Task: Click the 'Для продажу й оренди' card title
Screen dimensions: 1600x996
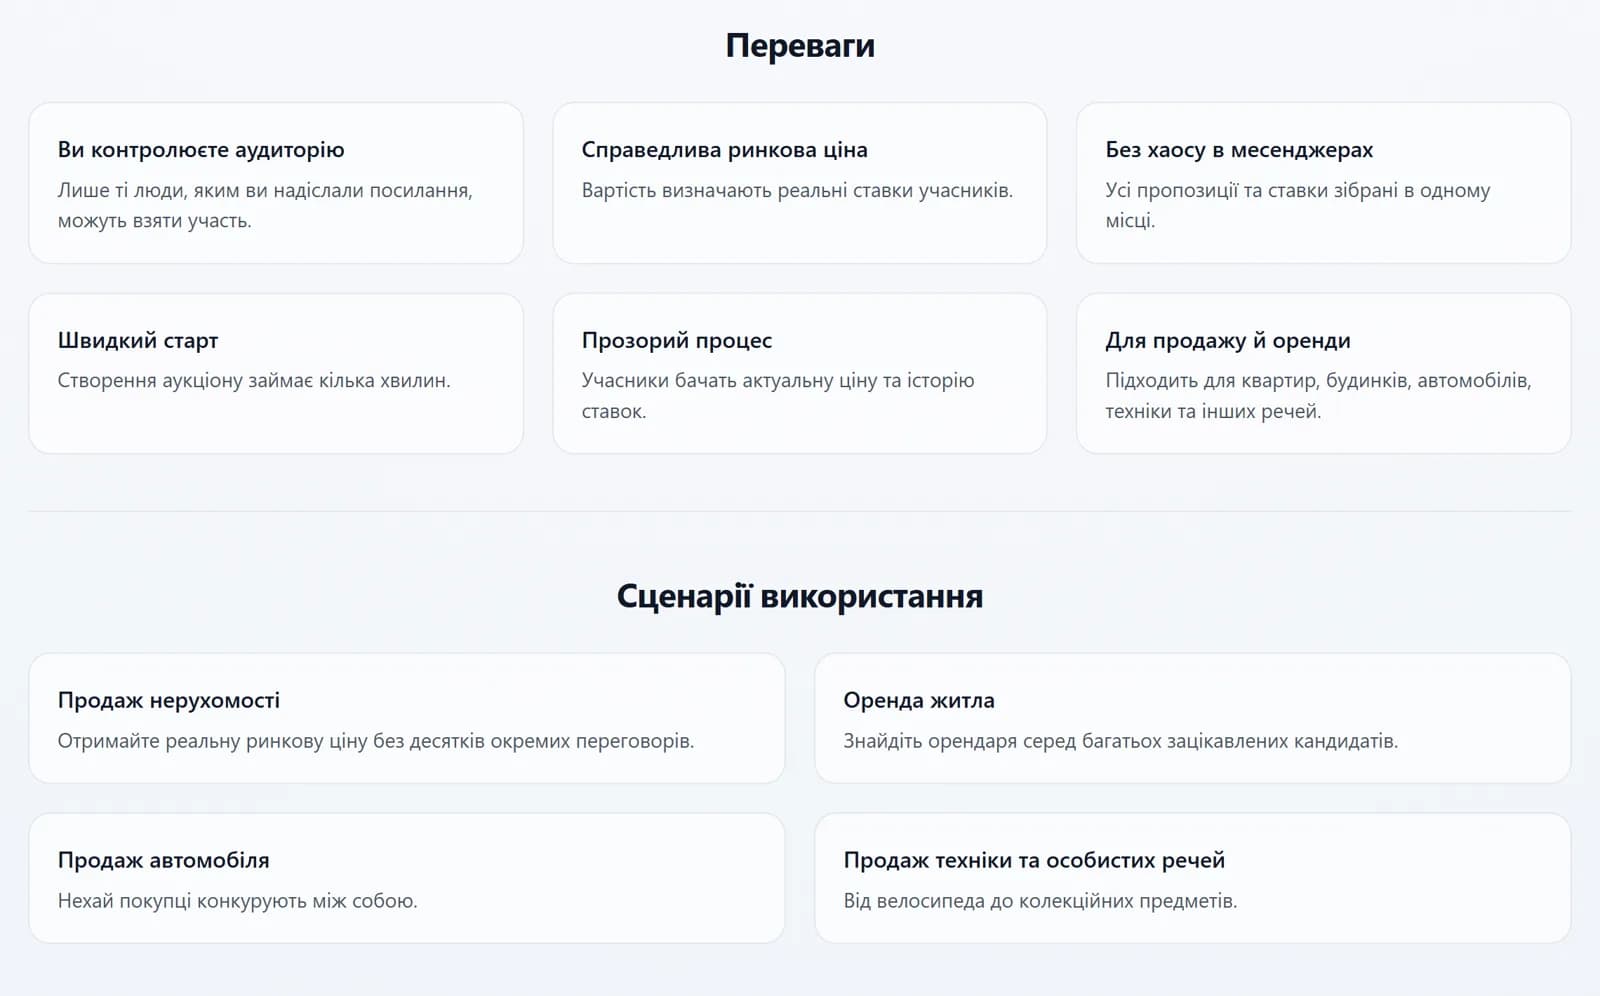Action: (1228, 341)
